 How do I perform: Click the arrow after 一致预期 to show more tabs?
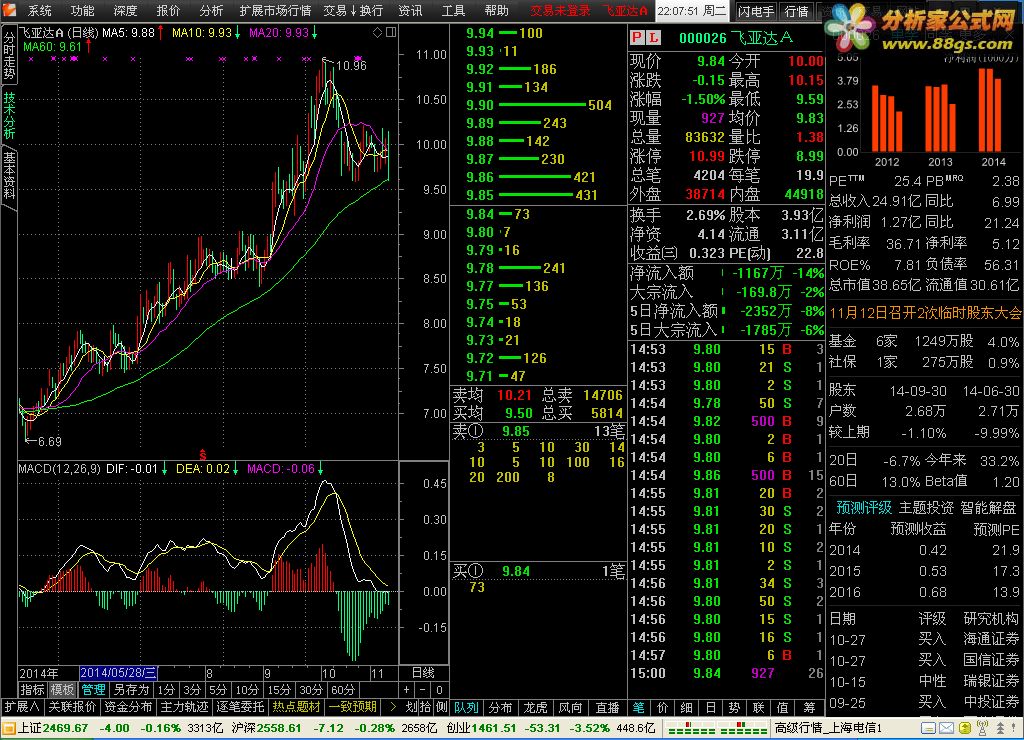(392, 707)
